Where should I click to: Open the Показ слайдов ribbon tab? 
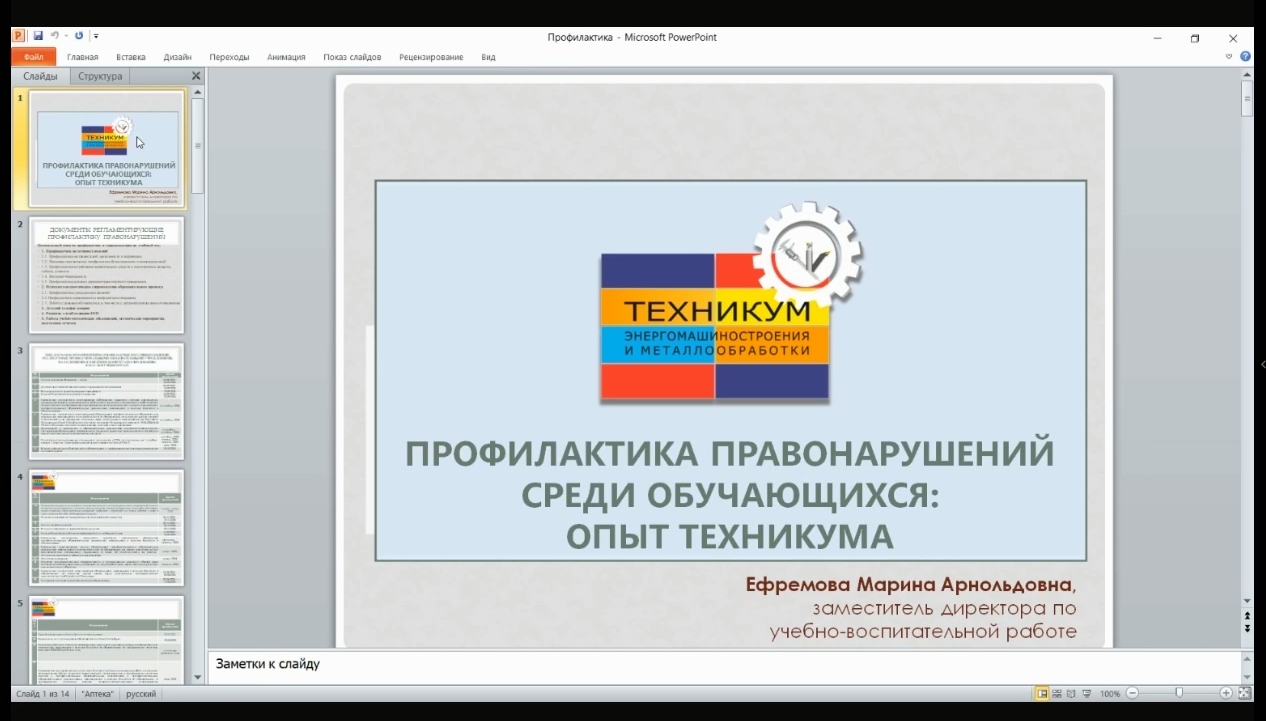tap(352, 57)
